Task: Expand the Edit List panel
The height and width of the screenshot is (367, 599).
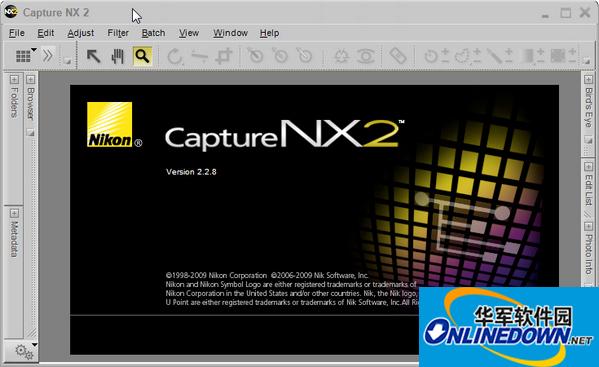Action: coord(588,167)
